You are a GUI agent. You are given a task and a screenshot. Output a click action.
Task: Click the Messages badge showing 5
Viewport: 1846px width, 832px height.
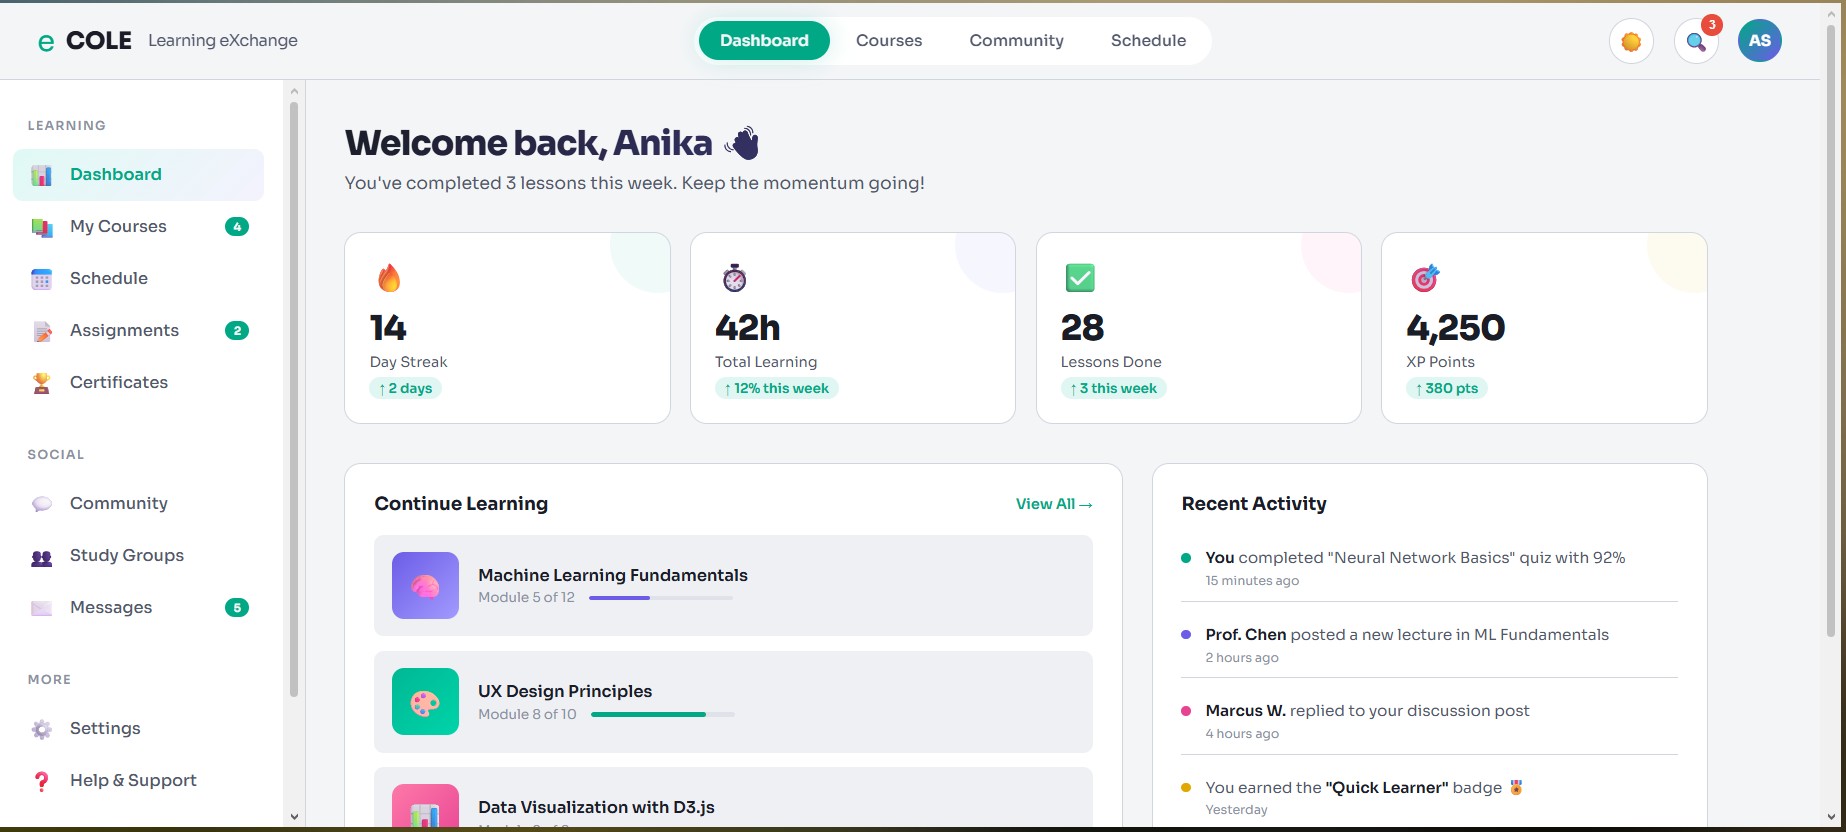tap(237, 608)
